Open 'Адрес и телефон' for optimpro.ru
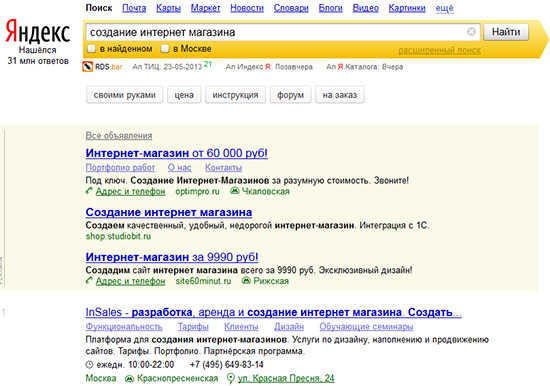The width and height of the screenshot is (550, 386). pyautogui.click(x=130, y=191)
